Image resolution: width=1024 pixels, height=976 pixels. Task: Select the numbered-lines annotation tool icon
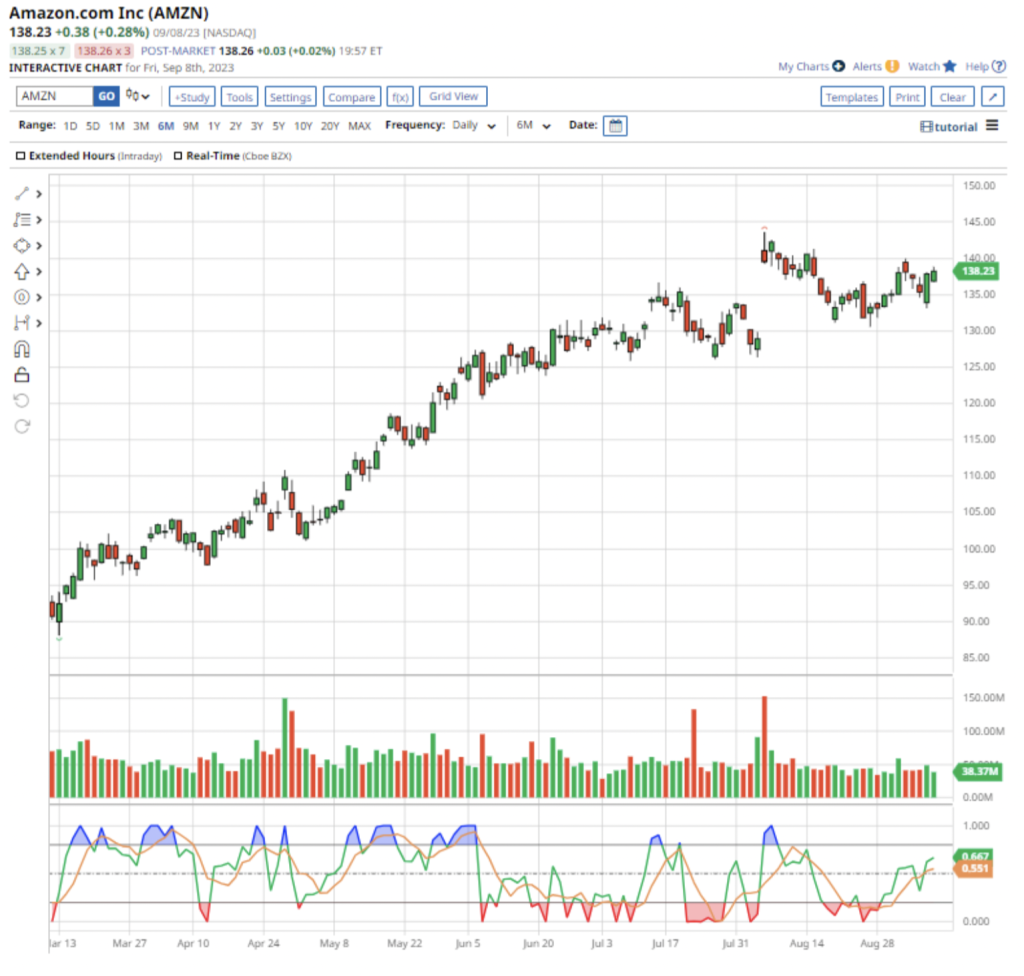coord(22,220)
